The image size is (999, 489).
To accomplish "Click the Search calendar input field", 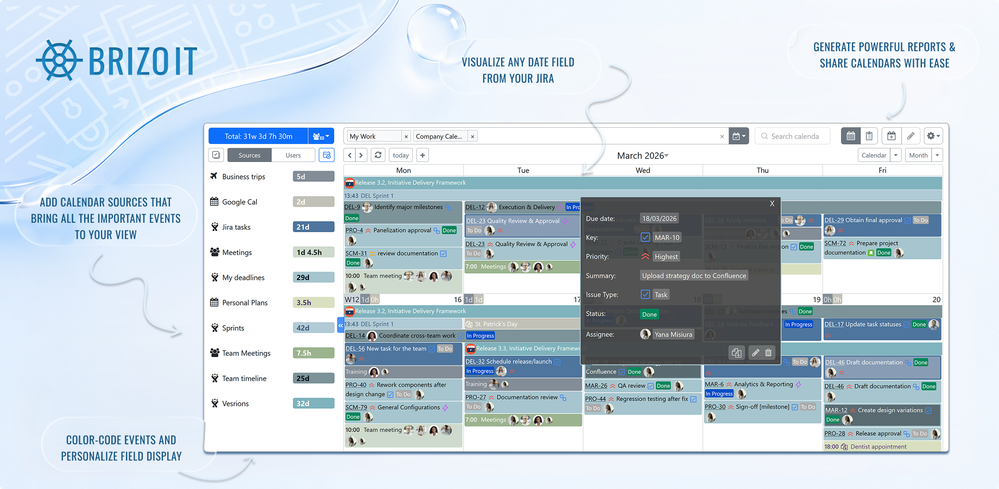I will click(793, 136).
